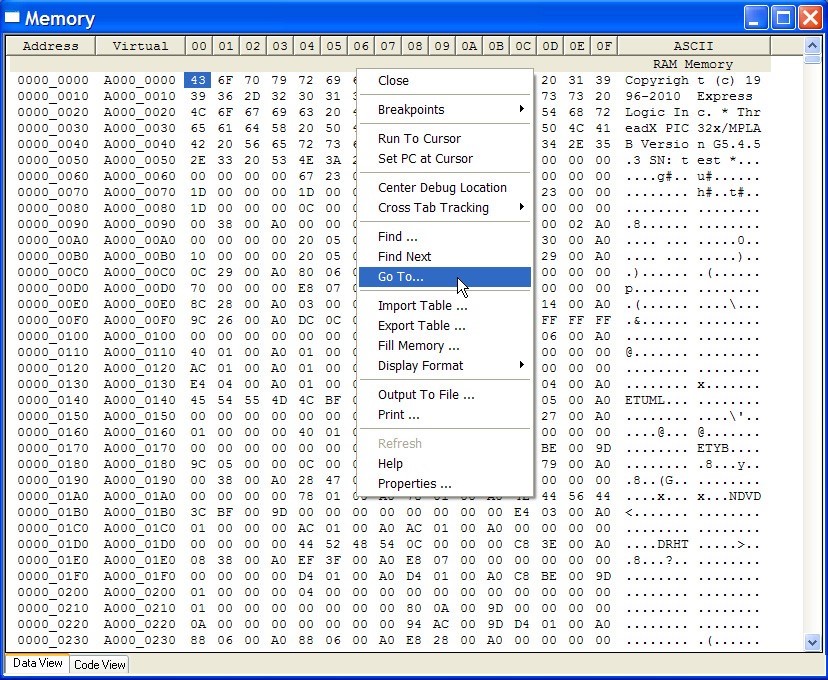Open Import Table... dialog

[418, 305]
